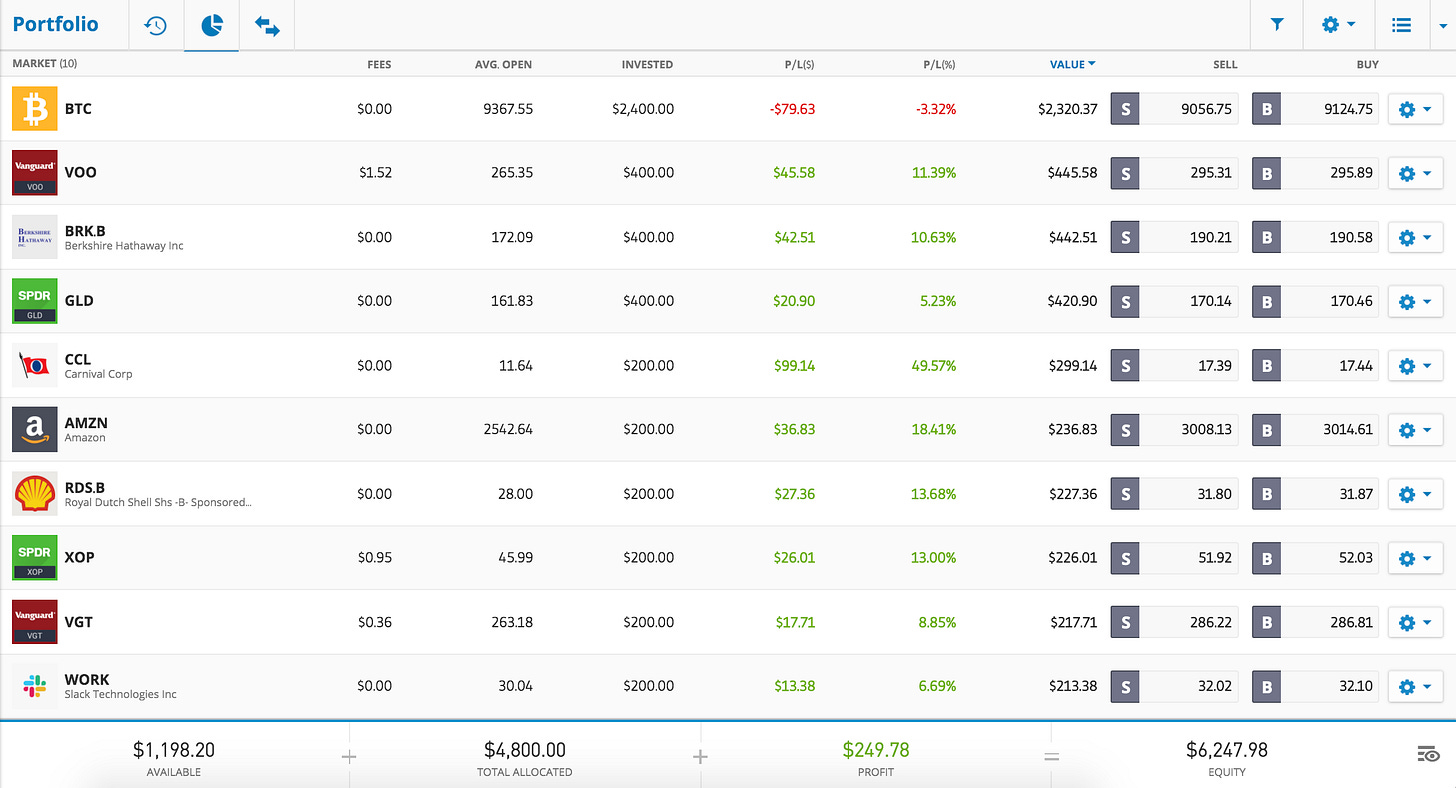Sort by the VALUE column header
Viewport: 1456px width, 788px height.
[x=1072, y=64]
